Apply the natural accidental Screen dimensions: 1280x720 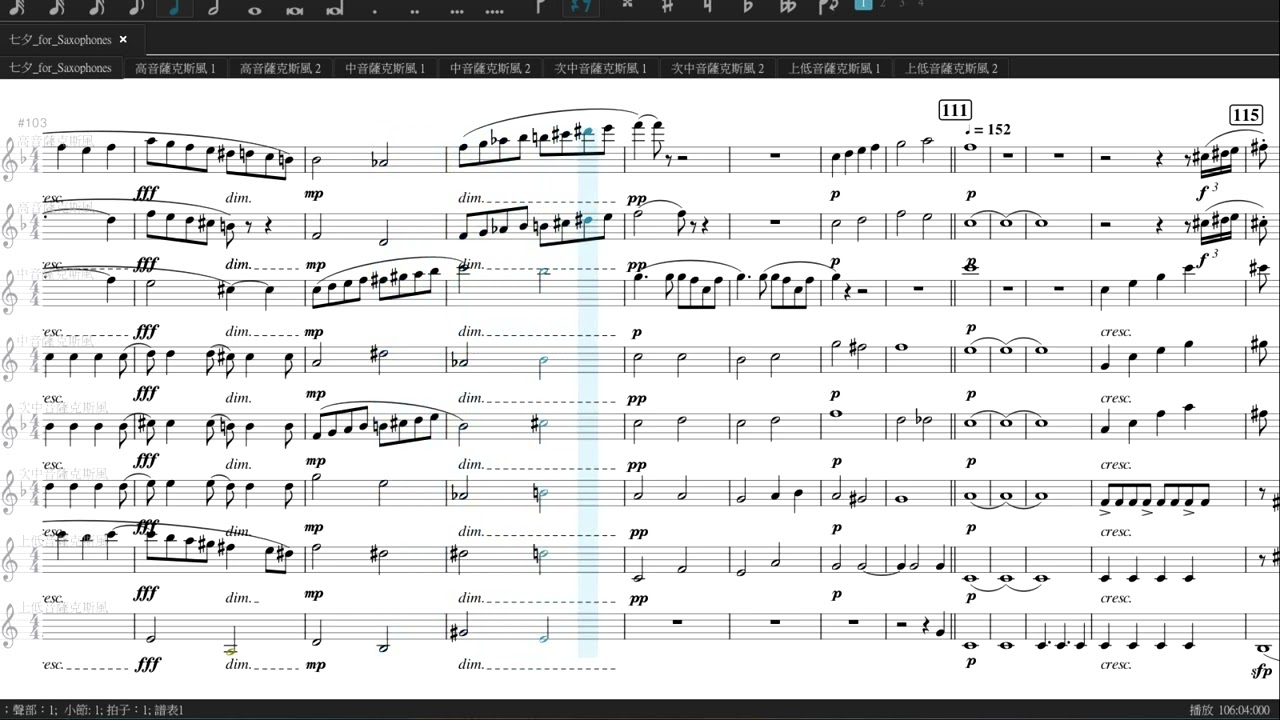pos(708,6)
